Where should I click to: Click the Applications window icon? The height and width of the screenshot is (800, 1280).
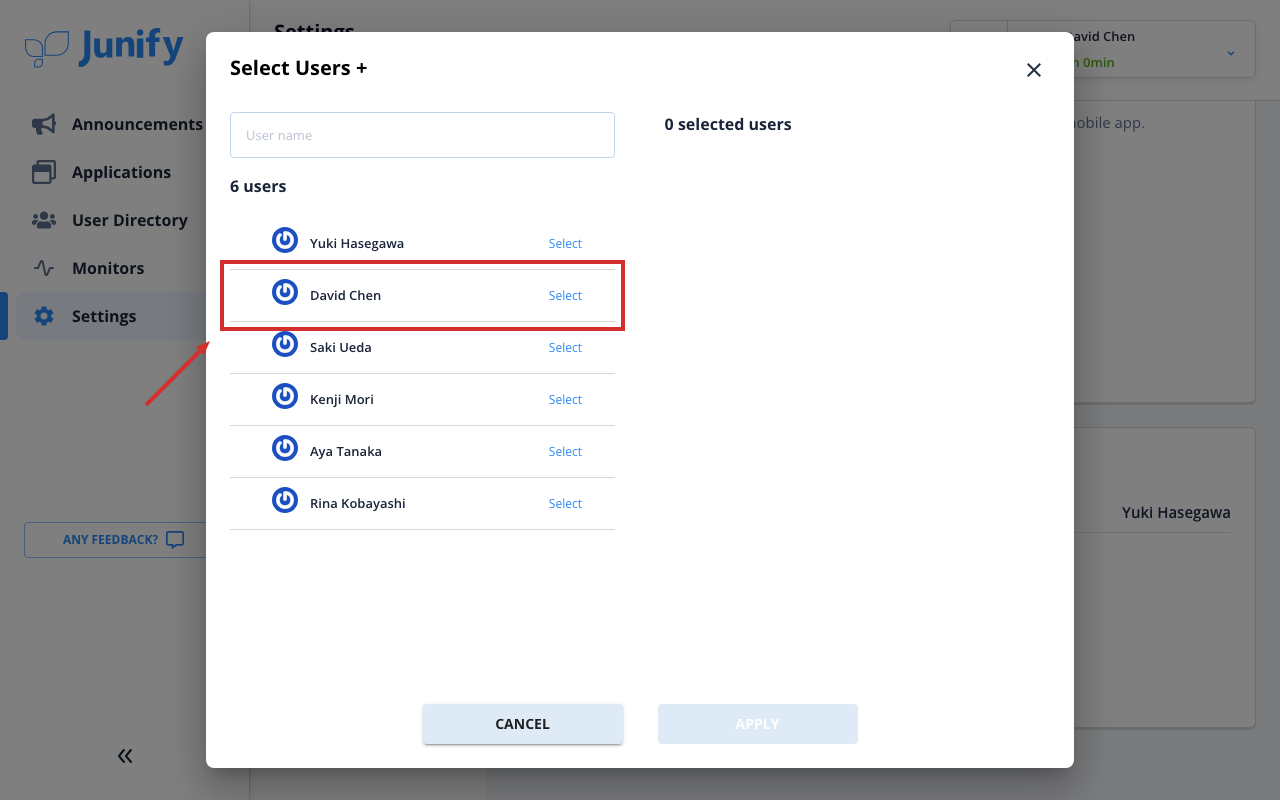tap(44, 172)
